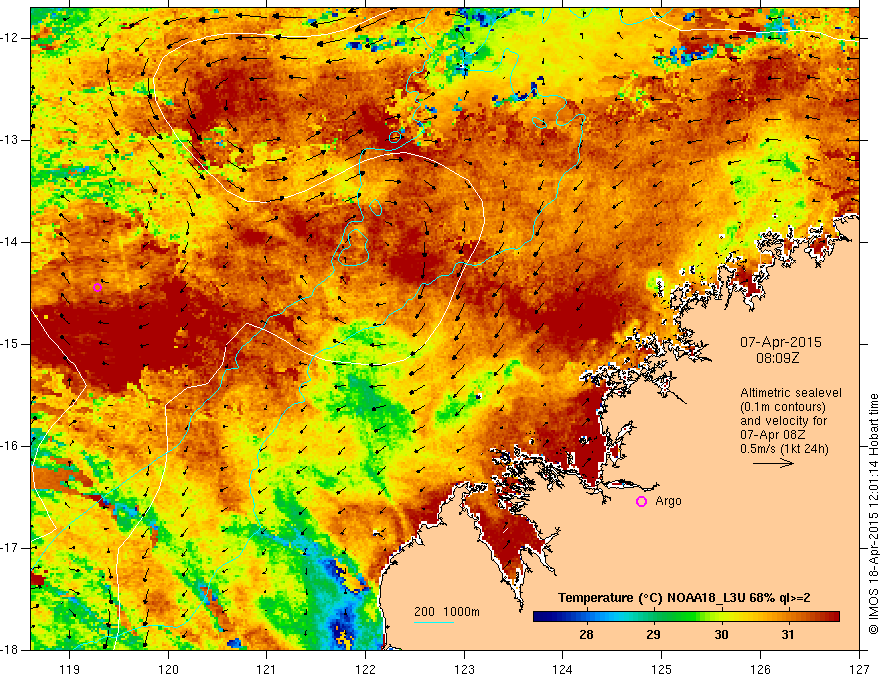The width and height of the screenshot is (880, 680).
Task: Click the 'Argo' legend label
Action: click(668, 501)
